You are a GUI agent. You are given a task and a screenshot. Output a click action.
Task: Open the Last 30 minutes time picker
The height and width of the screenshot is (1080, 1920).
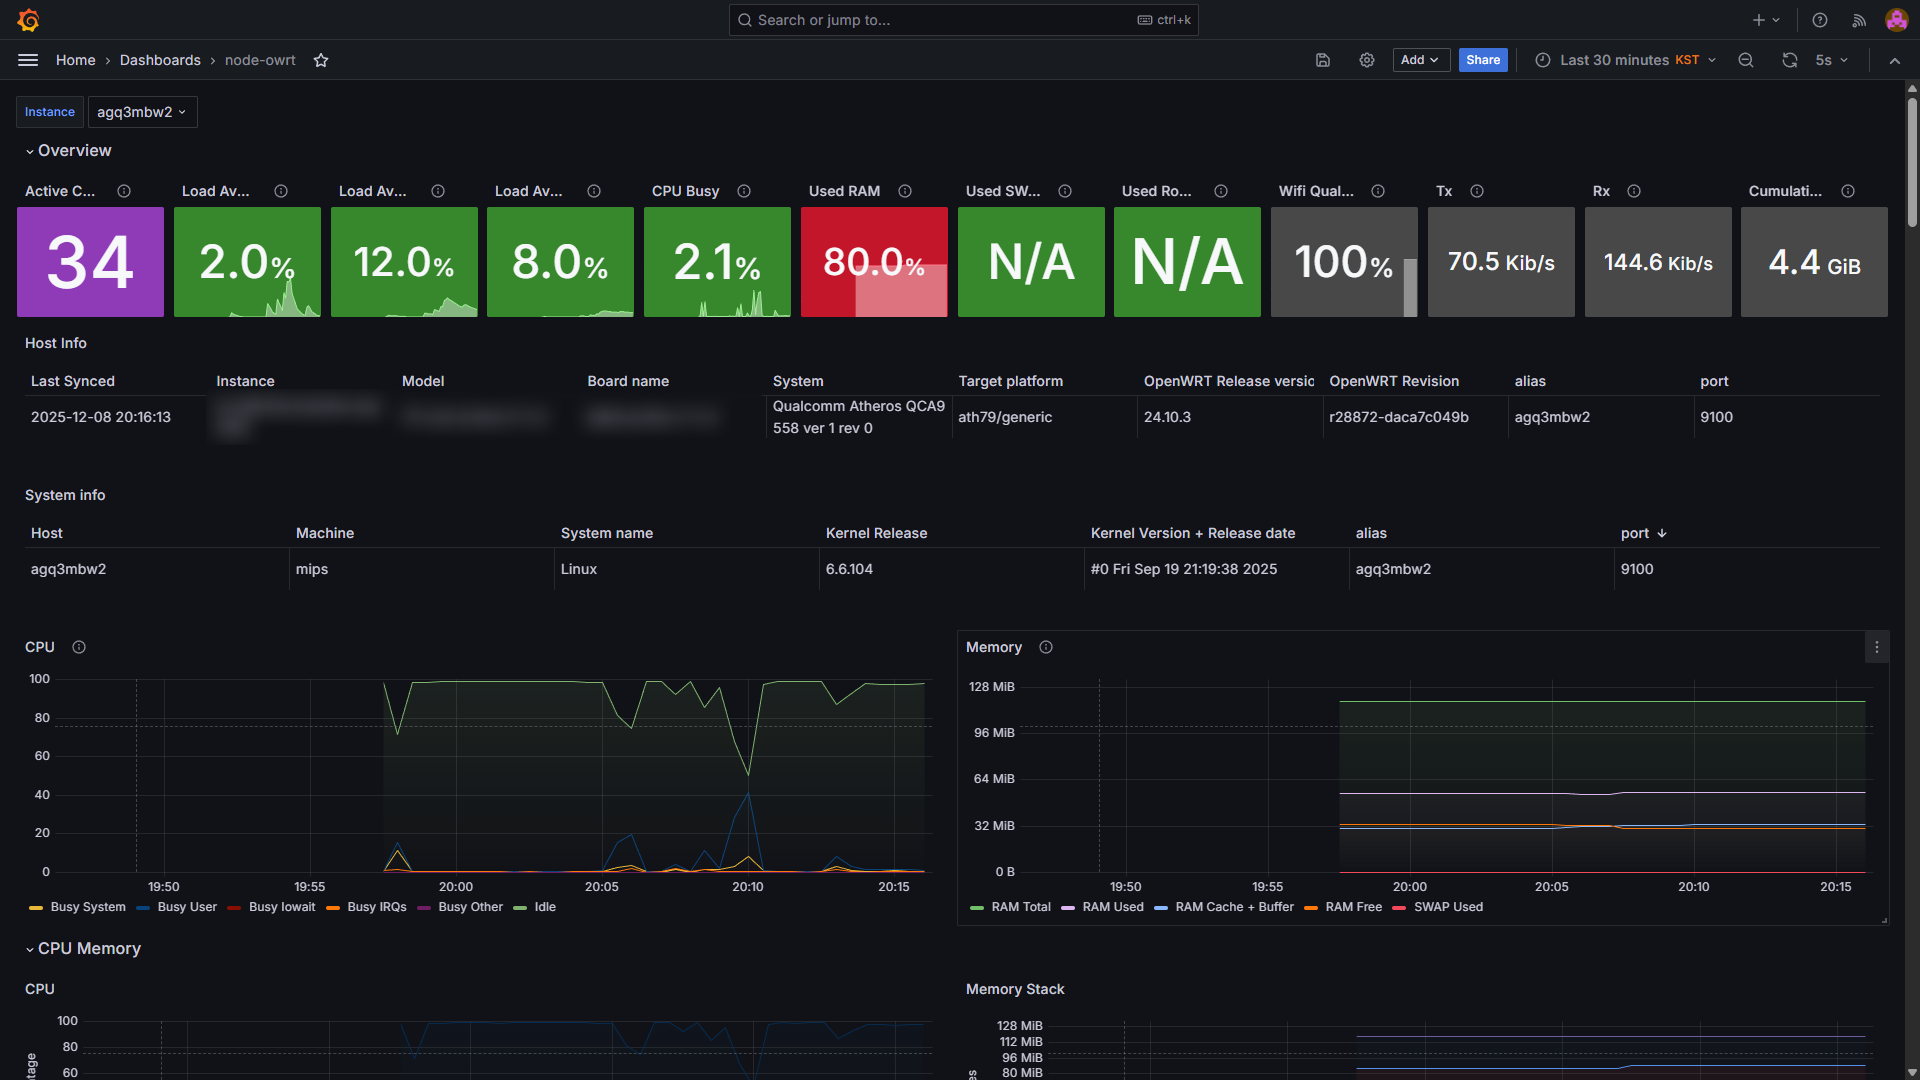[x=1625, y=60]
